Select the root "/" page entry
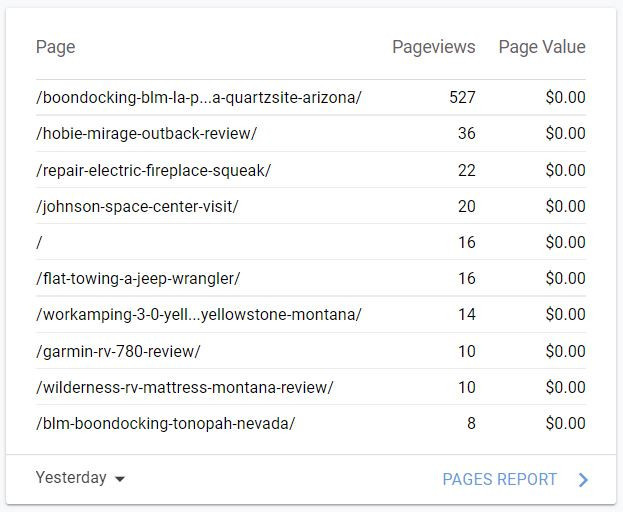Image resolution: width=623 pixels, height=512 pixels. pyautogui.click(x=40, y=242)
